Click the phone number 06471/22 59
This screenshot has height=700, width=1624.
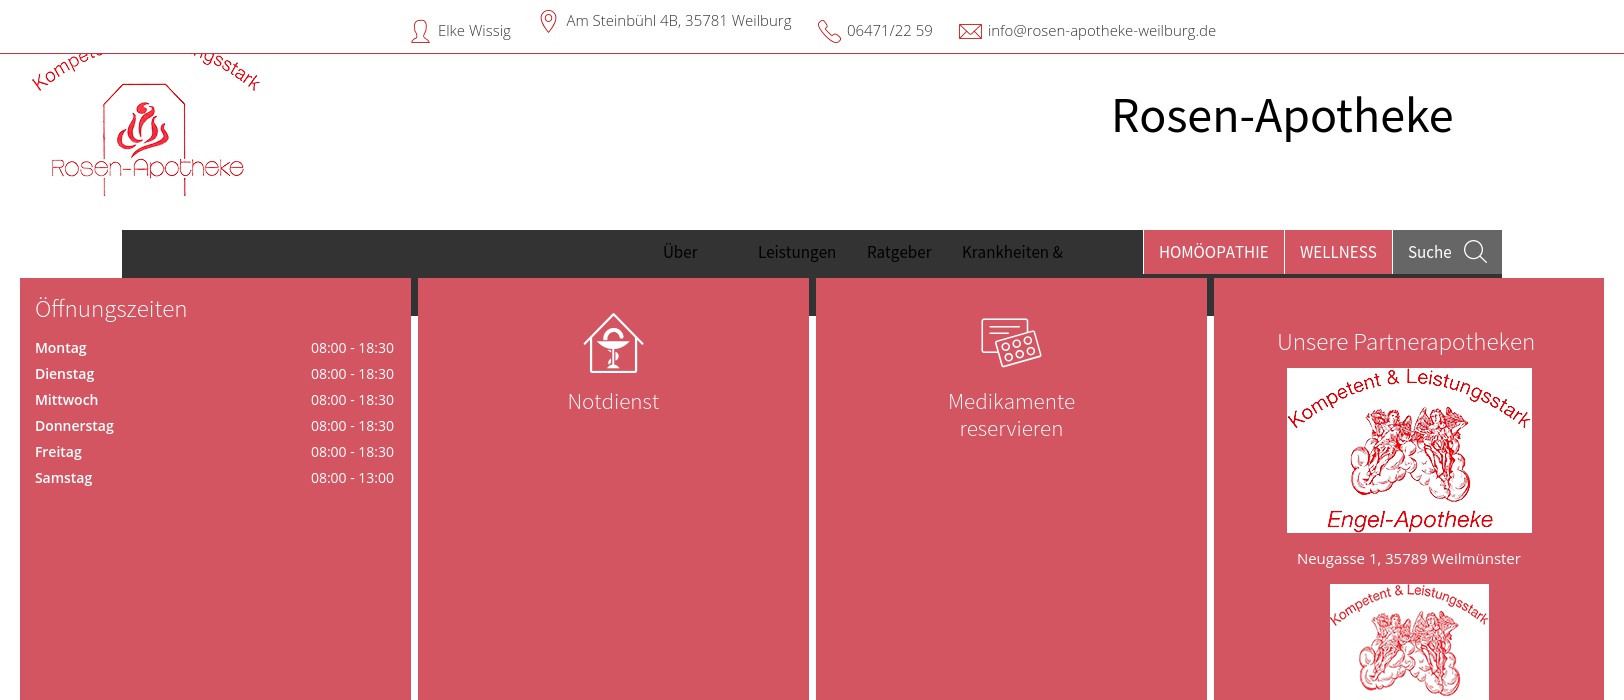point(890,31)
